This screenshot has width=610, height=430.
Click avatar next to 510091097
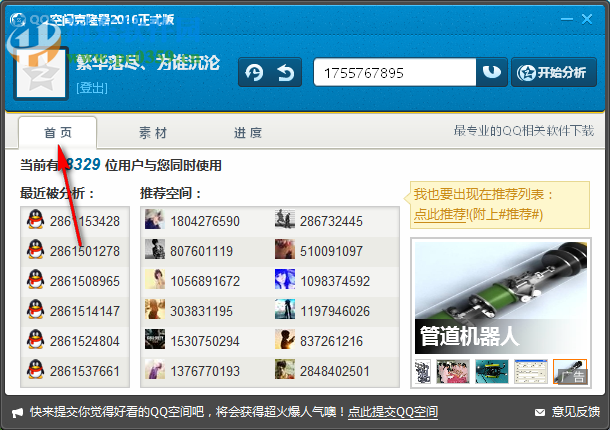[285, 249]
